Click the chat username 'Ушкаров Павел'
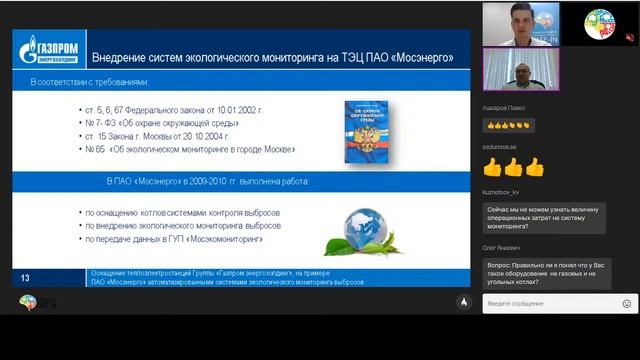This screenshot has width=640, height=360. point(504,108)
